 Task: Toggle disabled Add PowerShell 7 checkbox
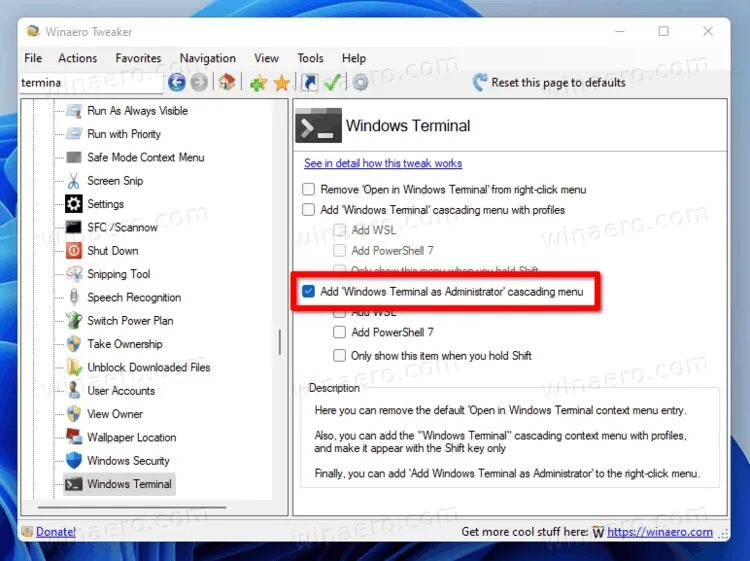pyautogui.click(x=340, y=251)
